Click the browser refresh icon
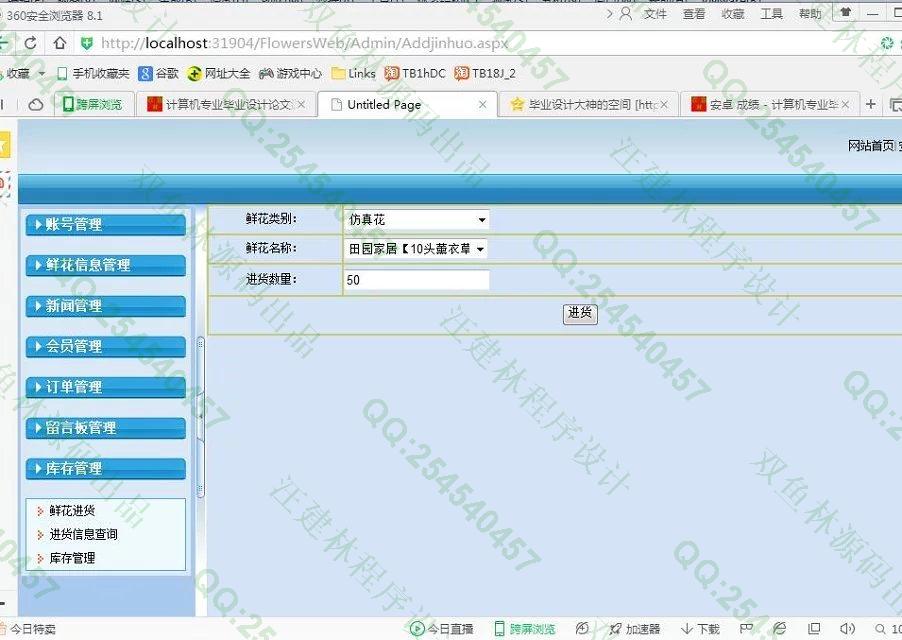902x640 pixels. pyautogui.click(x=31, y=43)
